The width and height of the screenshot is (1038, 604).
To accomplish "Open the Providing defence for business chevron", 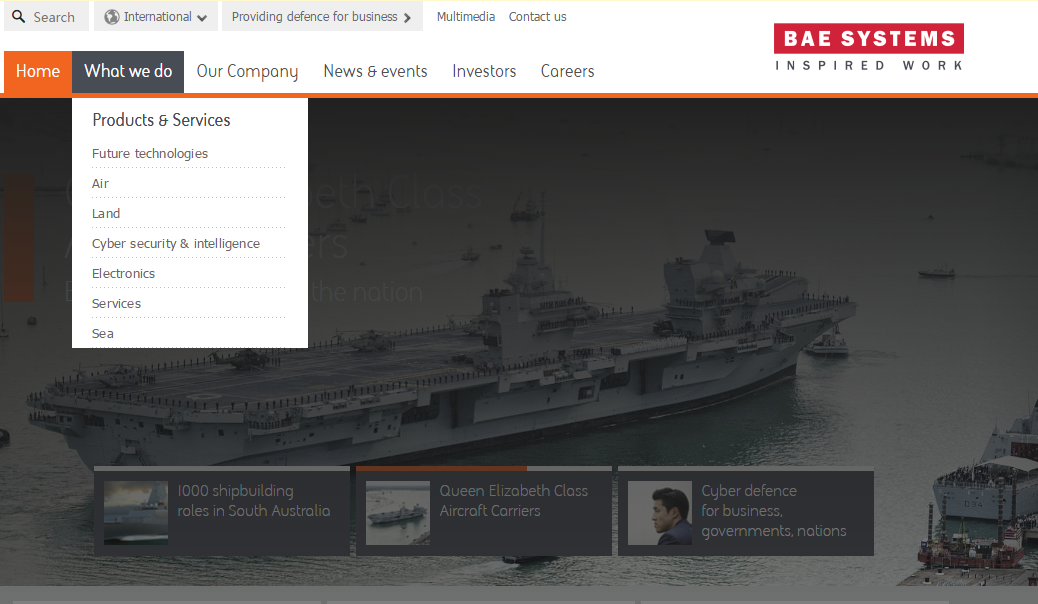I will 407,18.
